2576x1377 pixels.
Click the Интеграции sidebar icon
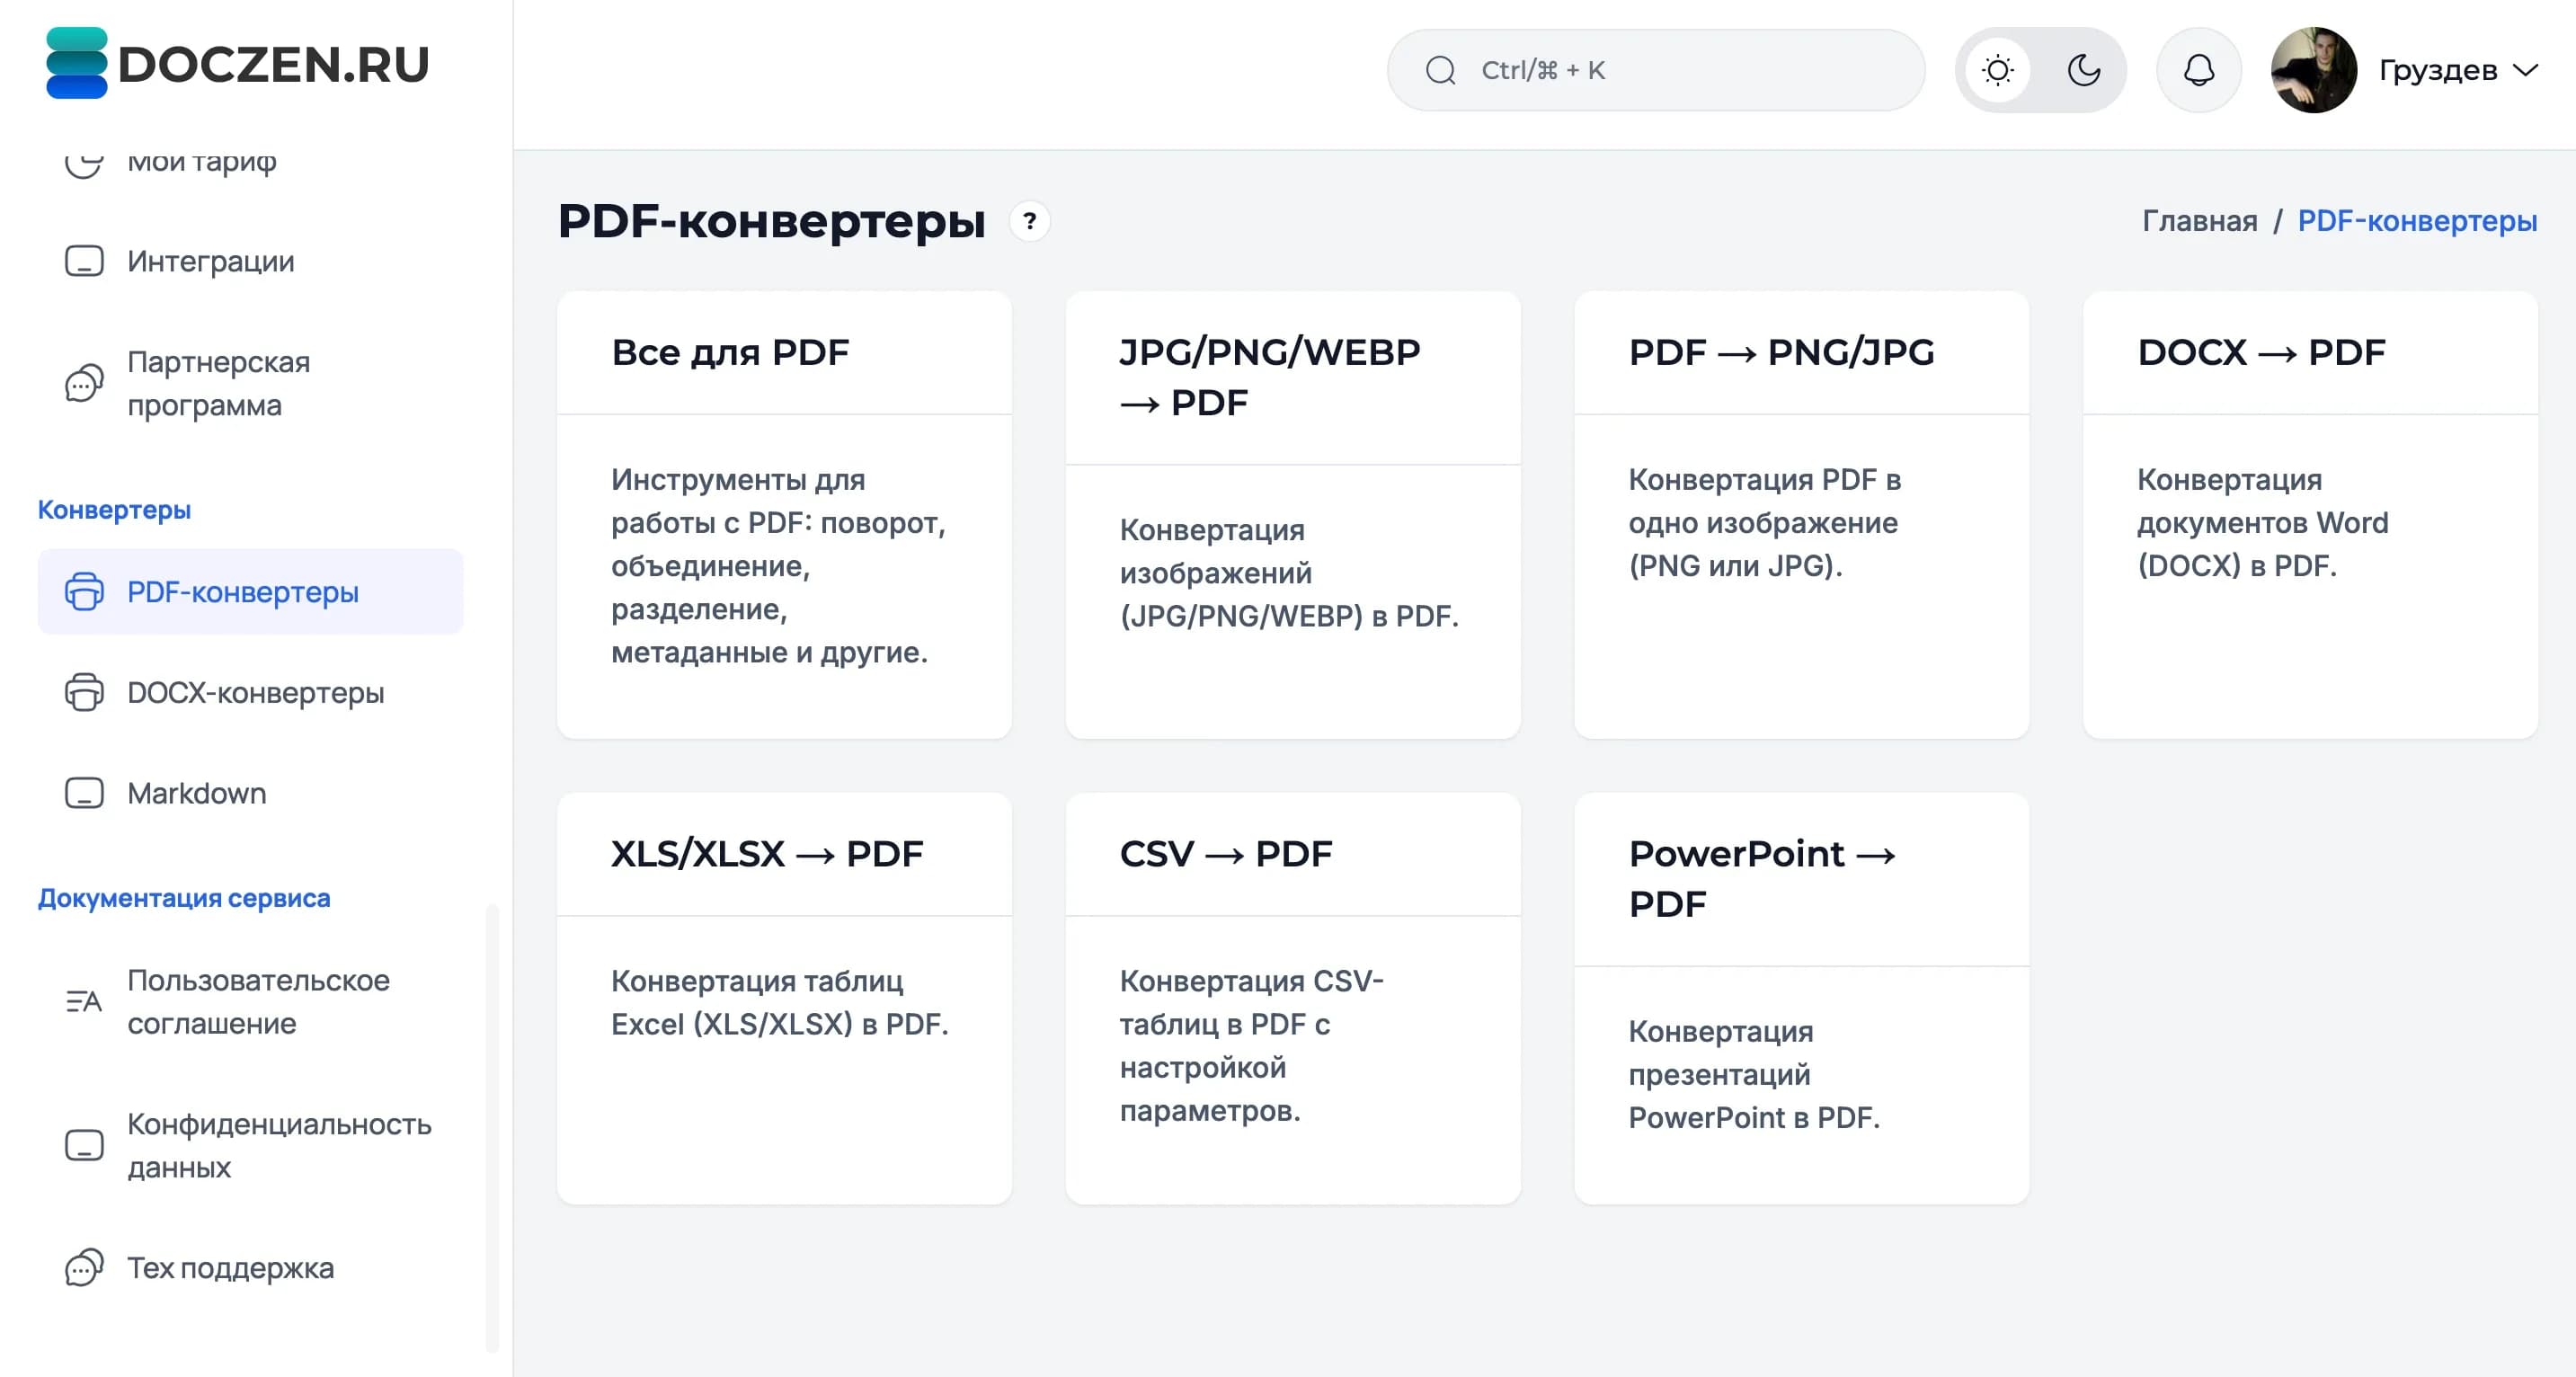pyautogui.click(x=84, y=261)
